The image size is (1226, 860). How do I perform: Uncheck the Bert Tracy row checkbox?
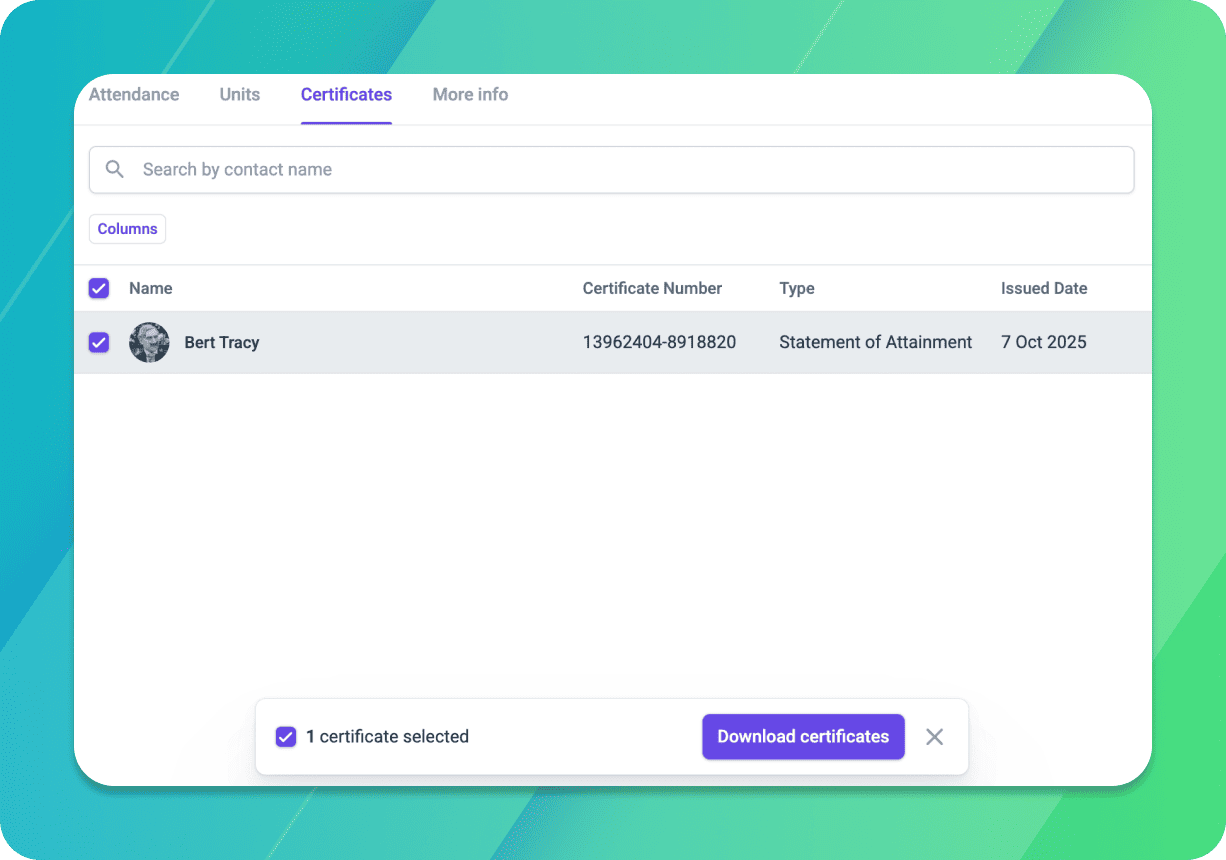(x=99, y=342)
